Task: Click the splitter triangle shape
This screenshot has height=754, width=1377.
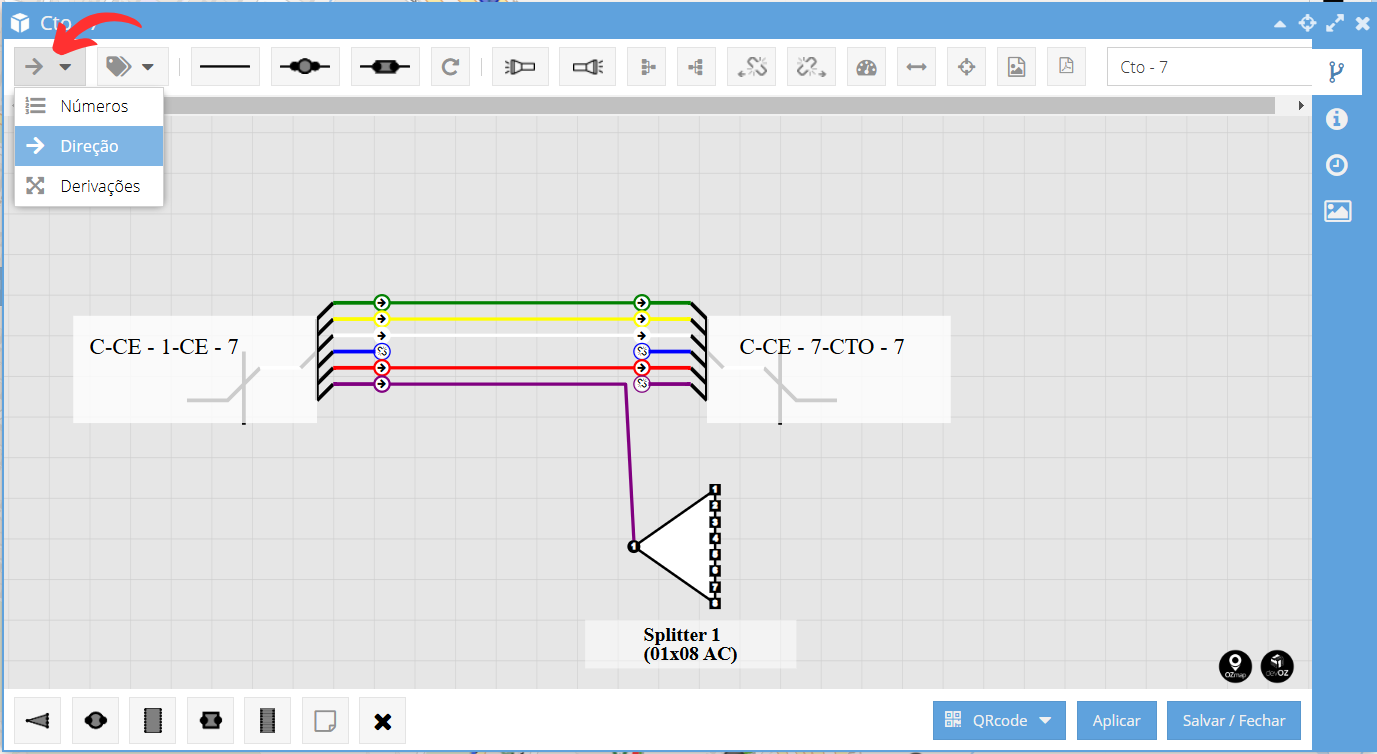Action: click(685, 546)
